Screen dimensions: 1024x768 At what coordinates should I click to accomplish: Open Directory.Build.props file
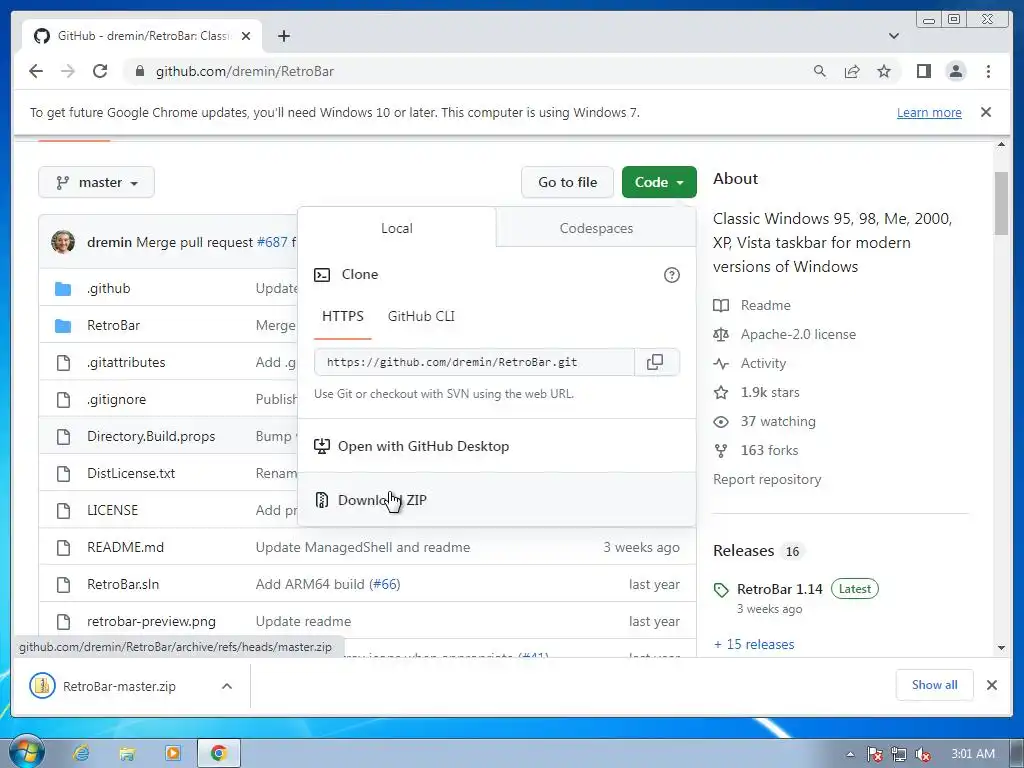151,436
